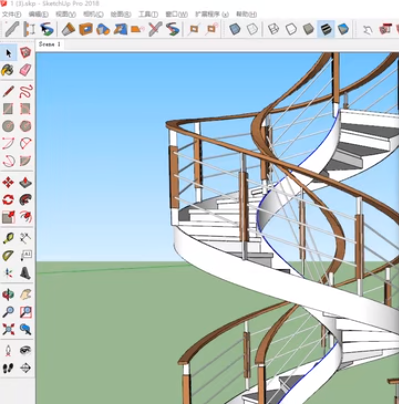Activate the Line pencil tool
The width and height of the screenshot is (399, 404).
tap(8, 91)
